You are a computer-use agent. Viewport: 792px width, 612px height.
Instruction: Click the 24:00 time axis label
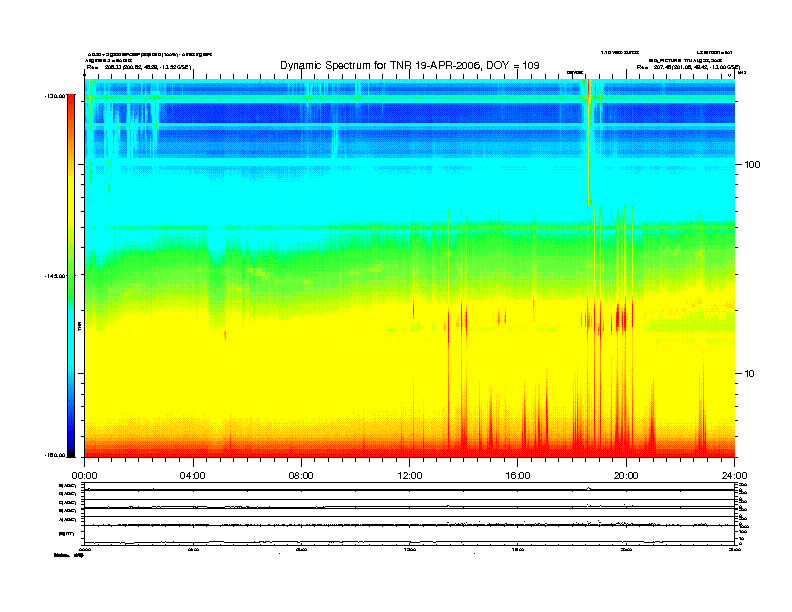[734, 476]
